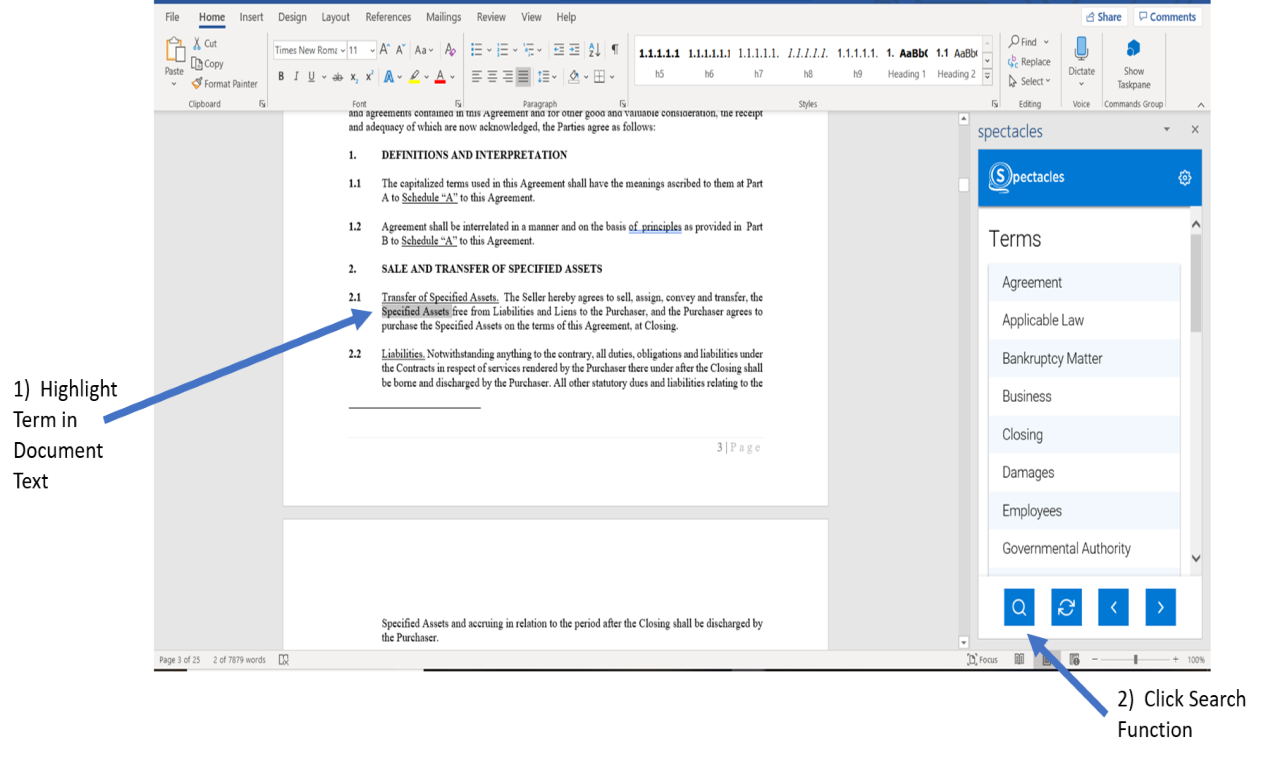Image resolution: width=1270 pixels, height=760 pixels.
Task: Click the Replace button in Editing group
Action: 1029,62
